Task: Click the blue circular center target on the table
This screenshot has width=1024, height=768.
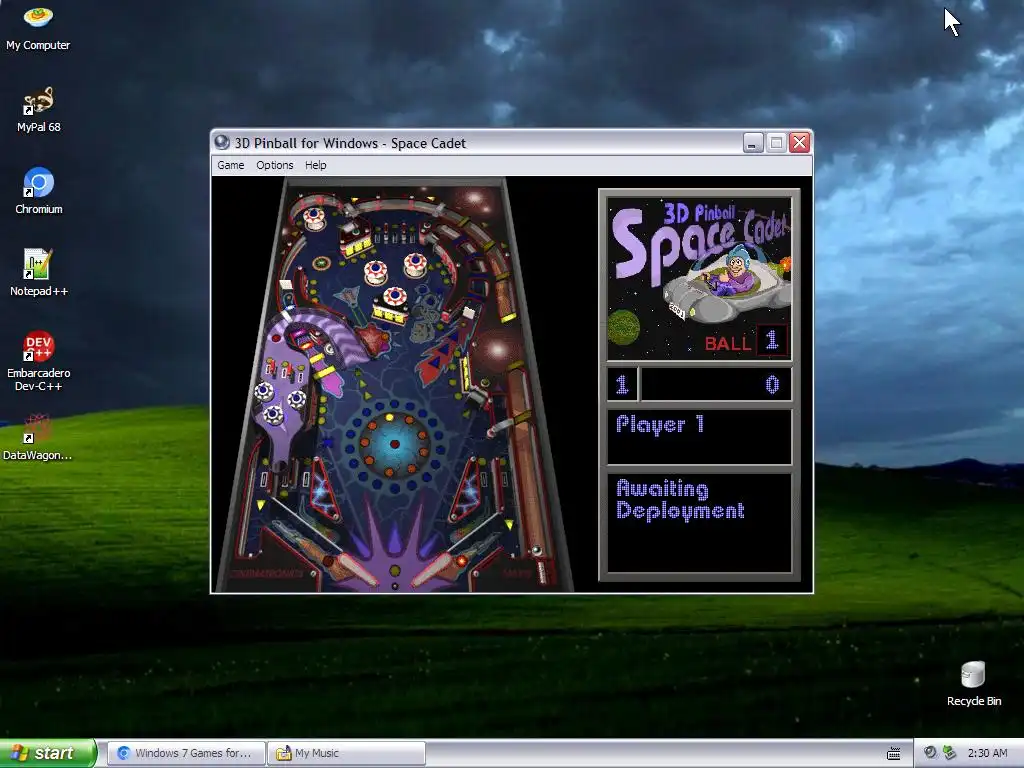Action: pyautogui.click(x=394, y=444)
